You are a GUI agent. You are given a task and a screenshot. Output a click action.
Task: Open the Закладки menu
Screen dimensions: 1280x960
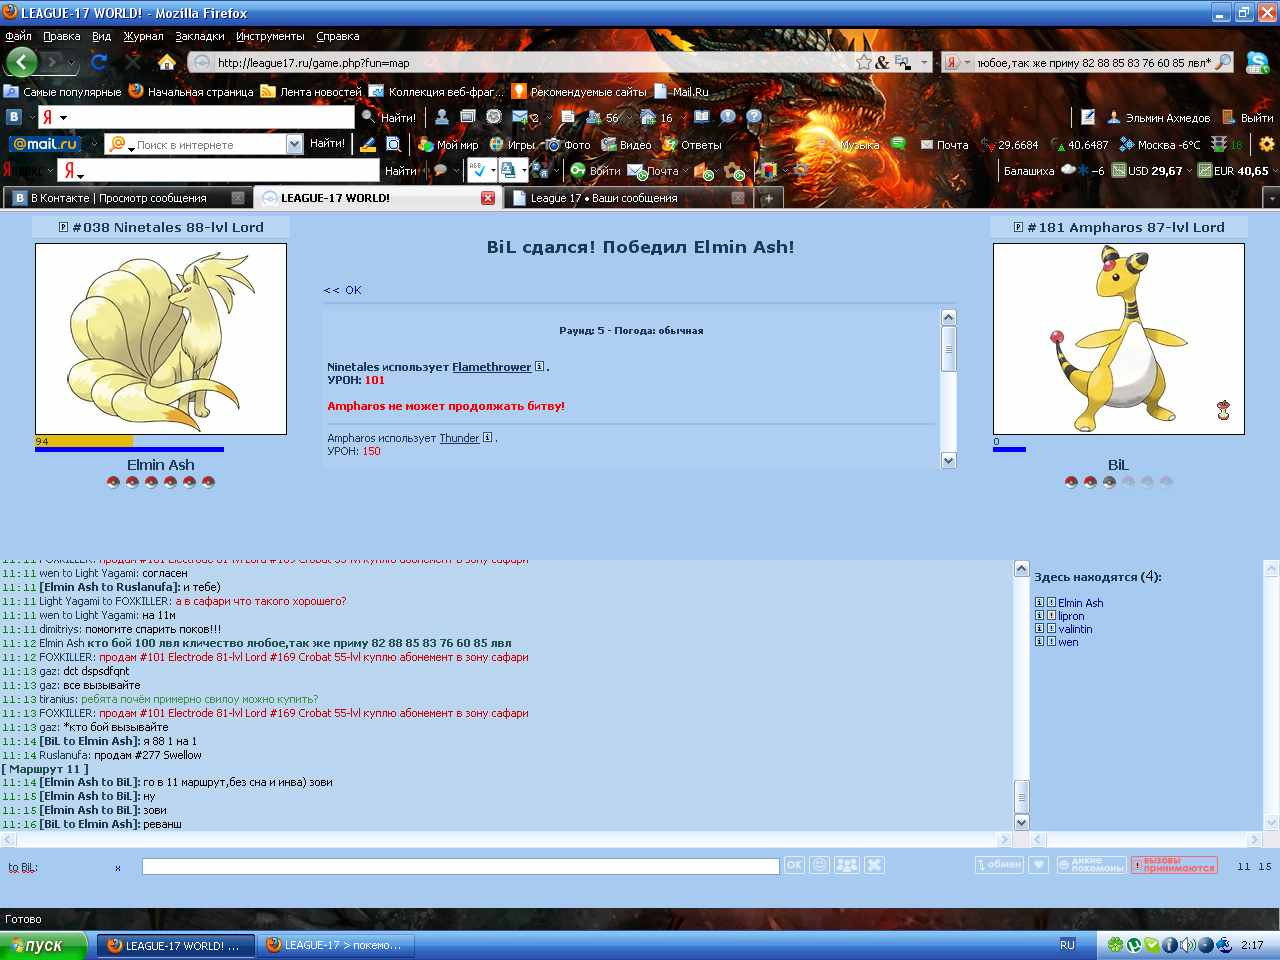point(200,36)
